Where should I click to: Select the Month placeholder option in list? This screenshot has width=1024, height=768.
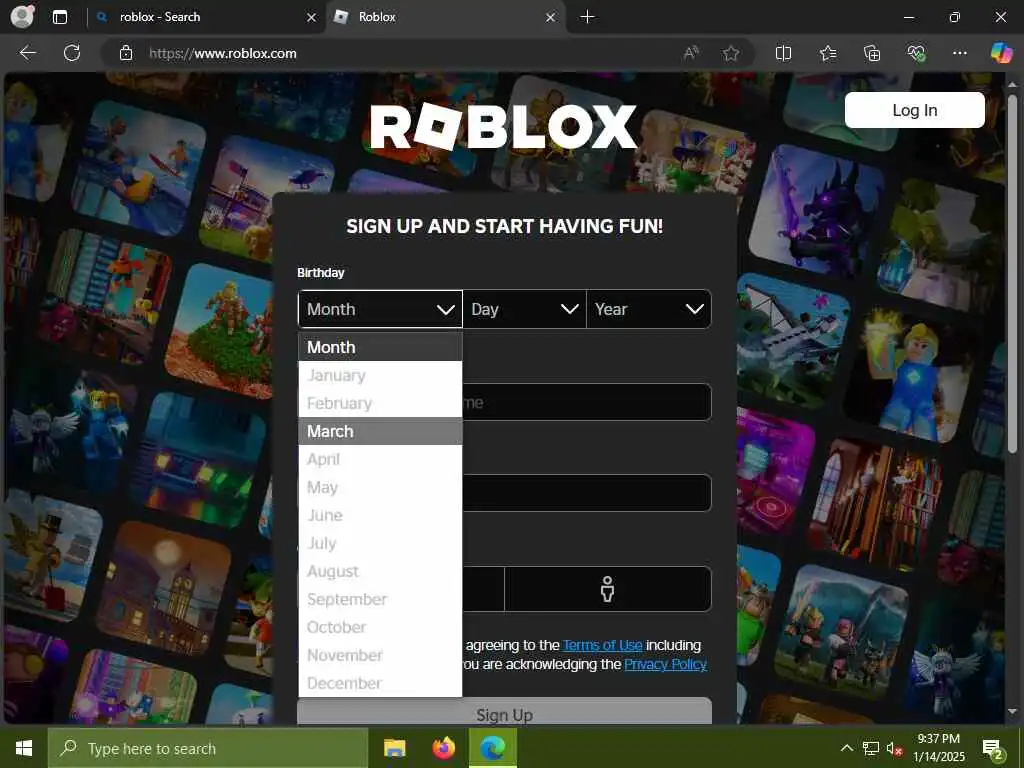click(380, 347)
